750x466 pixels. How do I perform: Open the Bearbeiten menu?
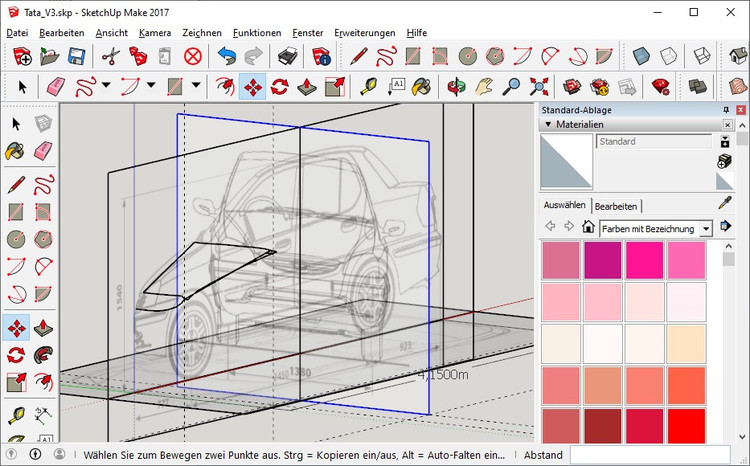pos(62,33)
